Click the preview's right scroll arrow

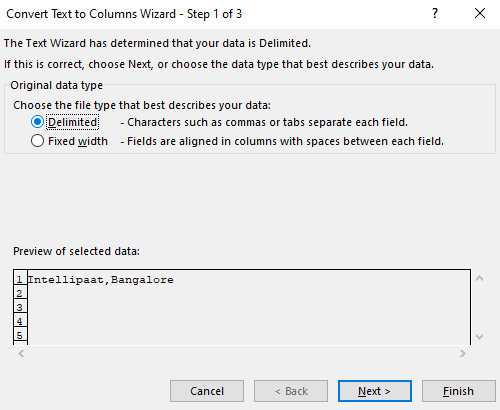tap(463, 353)
